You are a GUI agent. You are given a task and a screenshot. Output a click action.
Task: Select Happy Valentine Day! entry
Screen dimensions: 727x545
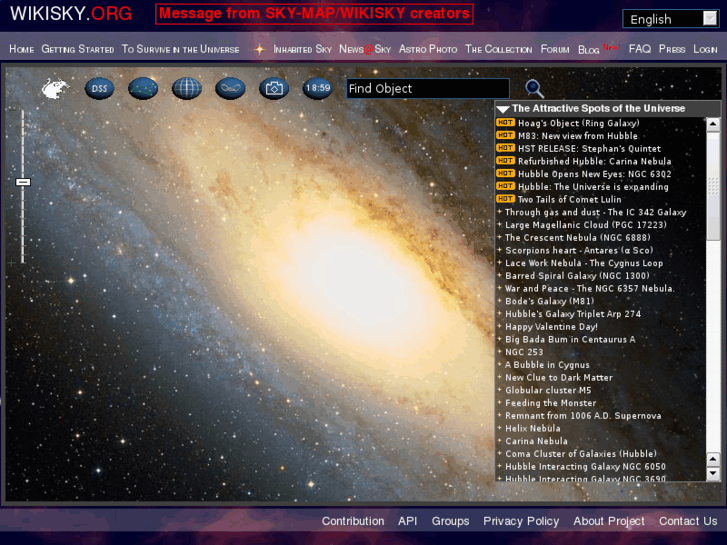(x=551, y=327)
